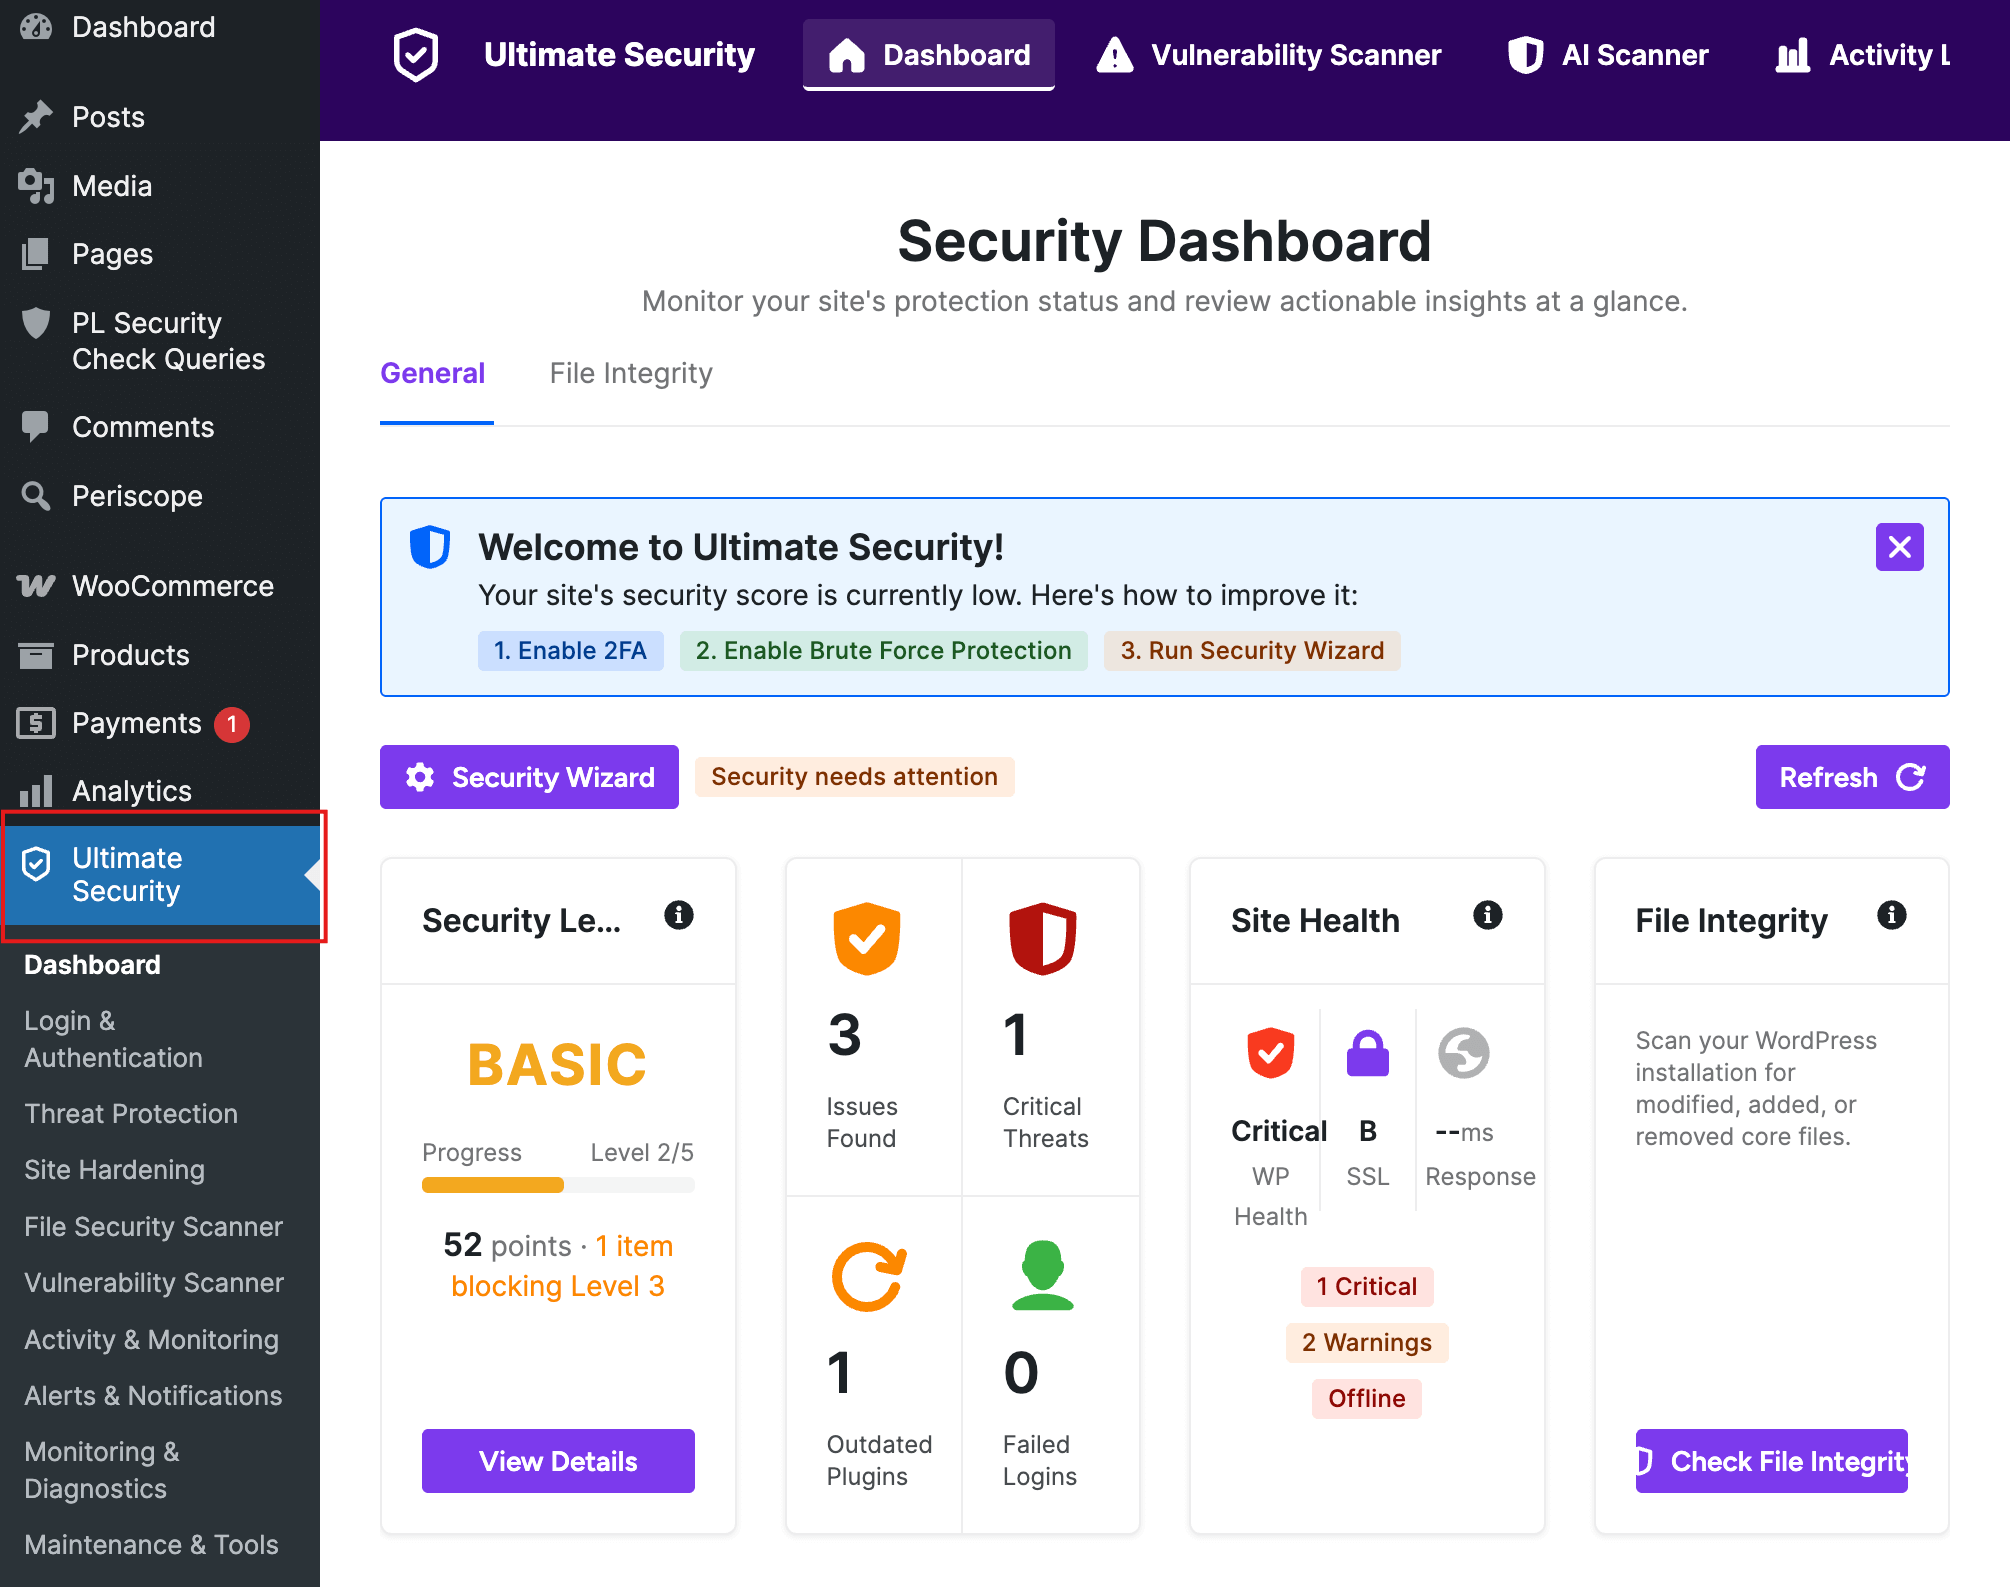Image resolution: width=2010 pixels, height=1587 pixels.
Task: Click the Site Health info icon
Action: click(1487, 914)
